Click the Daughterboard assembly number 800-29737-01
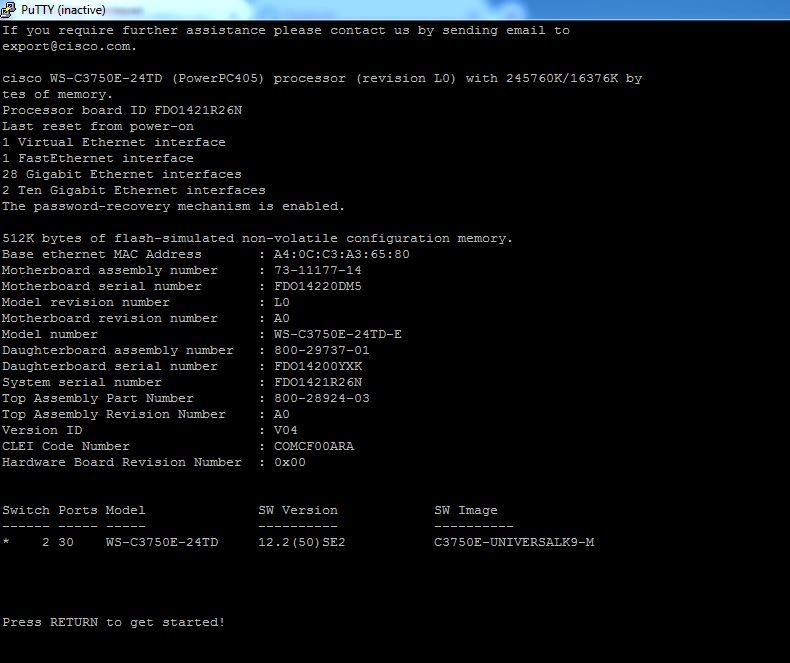790x663 pixels. click(x=321, y=350)
